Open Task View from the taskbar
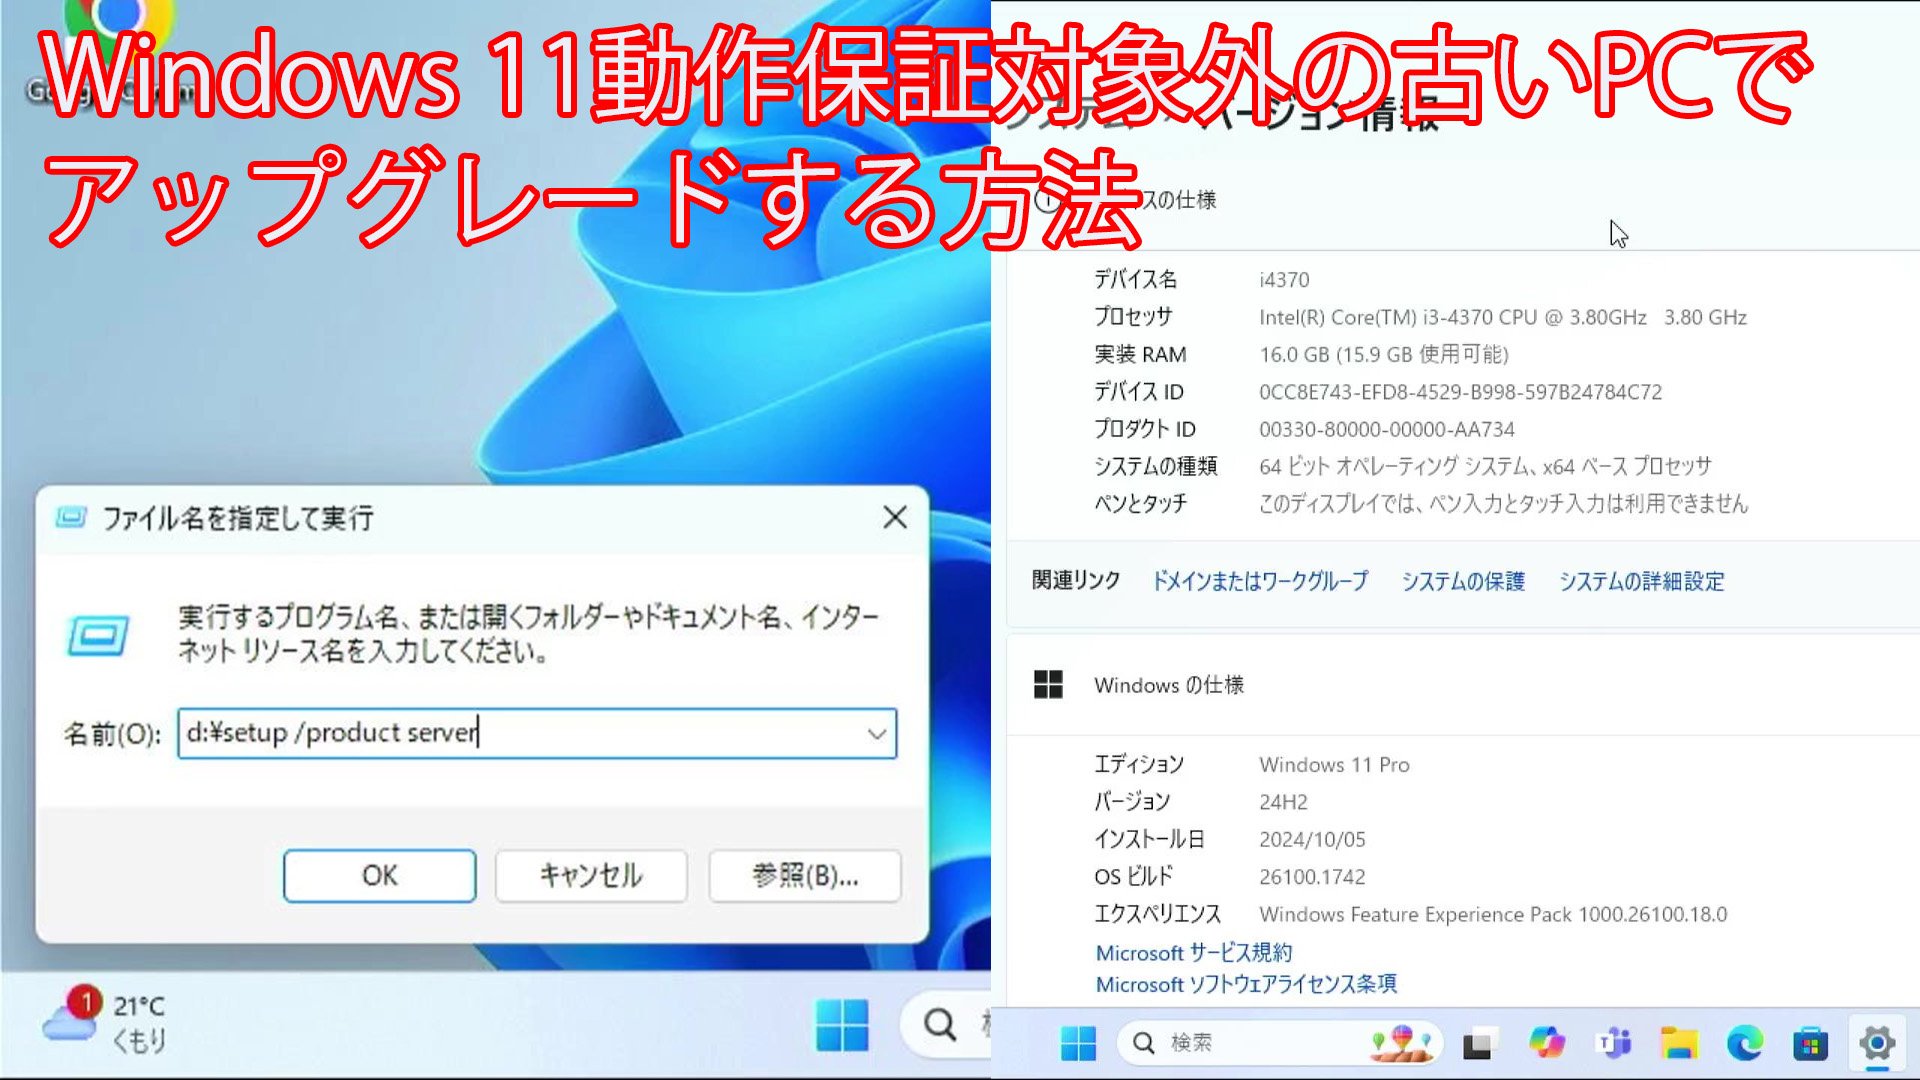 [1478, 1044]
